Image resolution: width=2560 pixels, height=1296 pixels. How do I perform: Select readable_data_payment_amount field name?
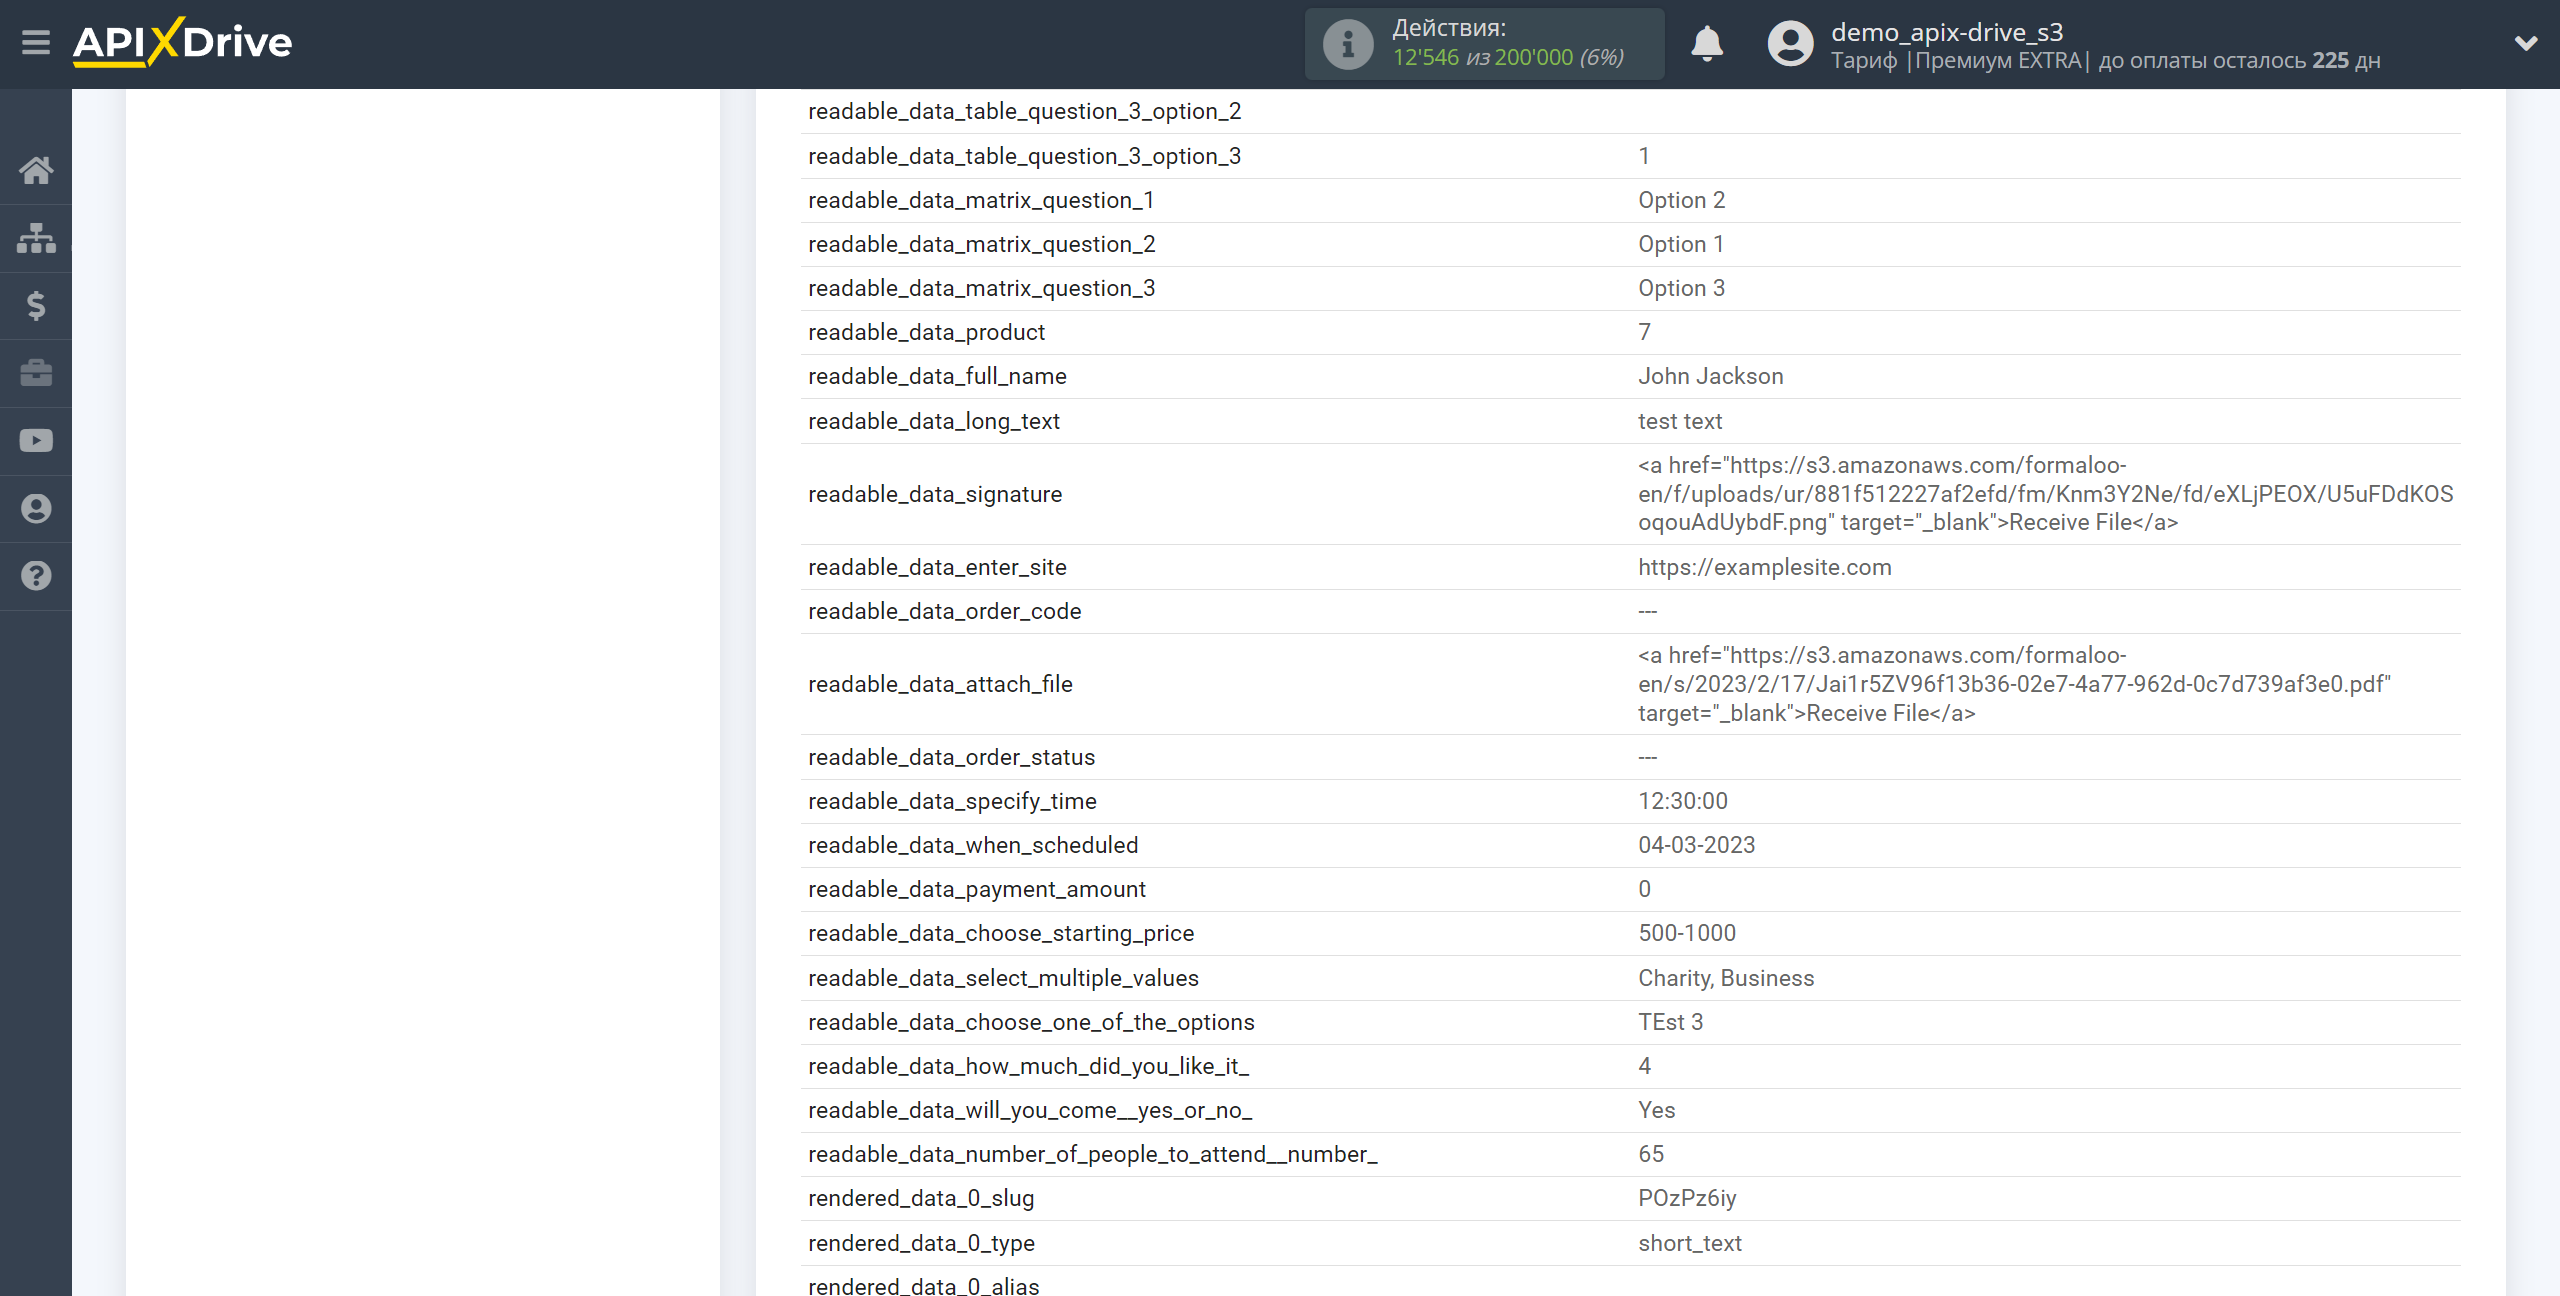point(976,889)
